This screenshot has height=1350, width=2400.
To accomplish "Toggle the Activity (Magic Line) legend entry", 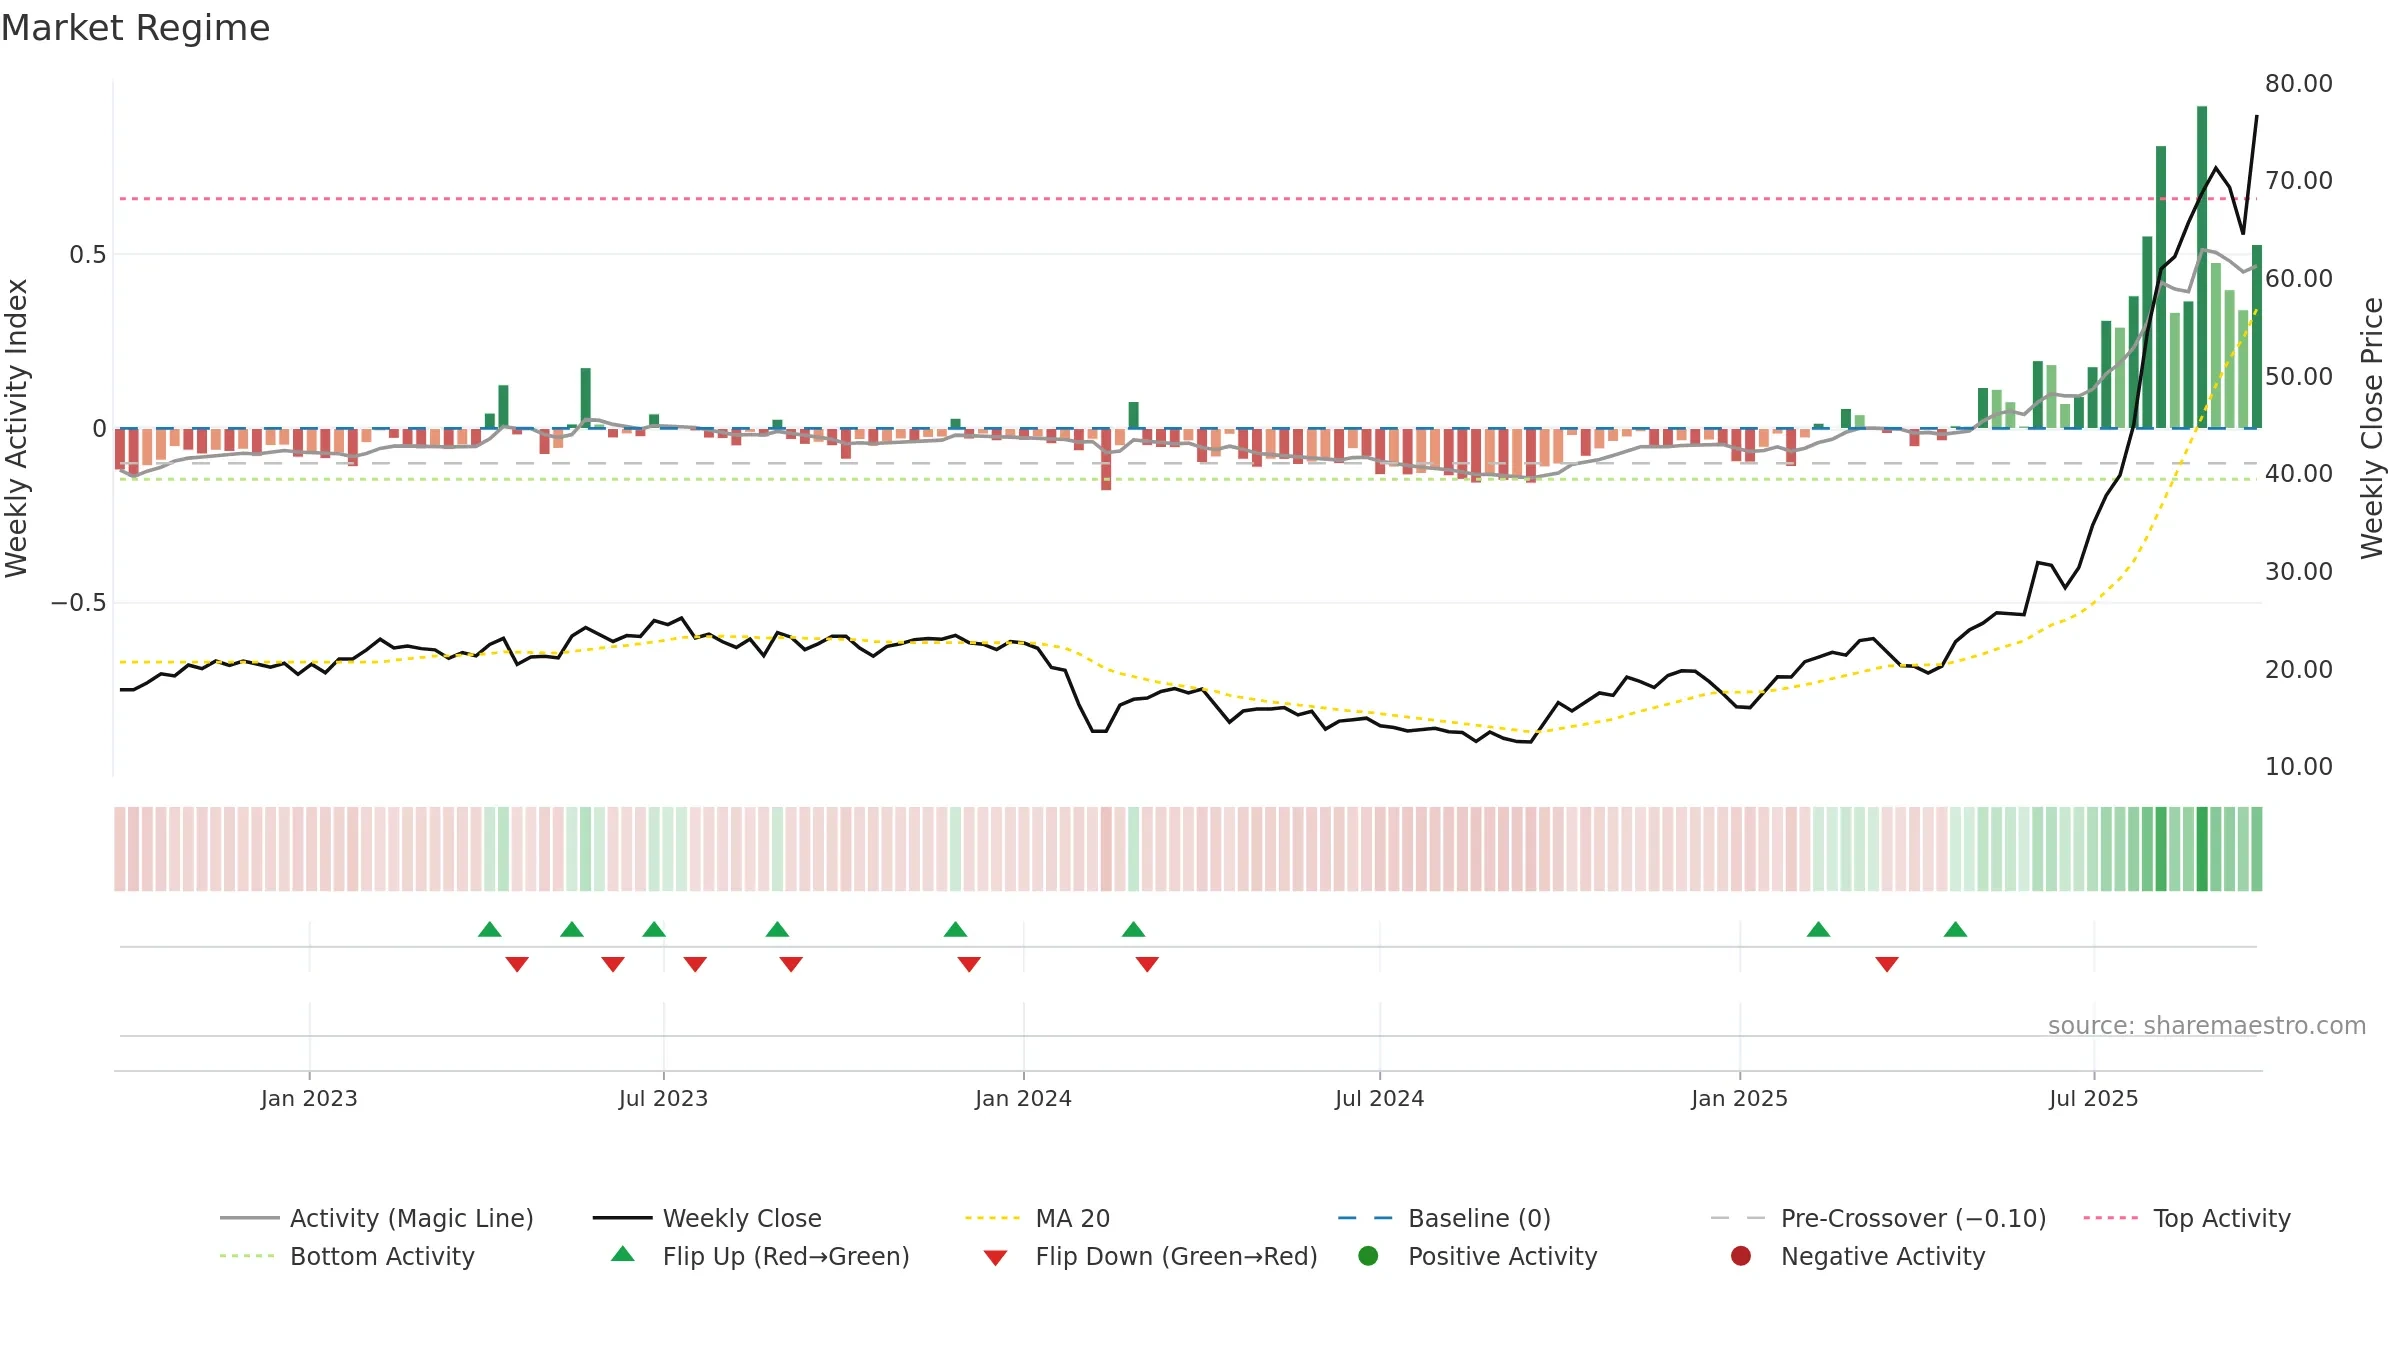I will [377, 1218].
